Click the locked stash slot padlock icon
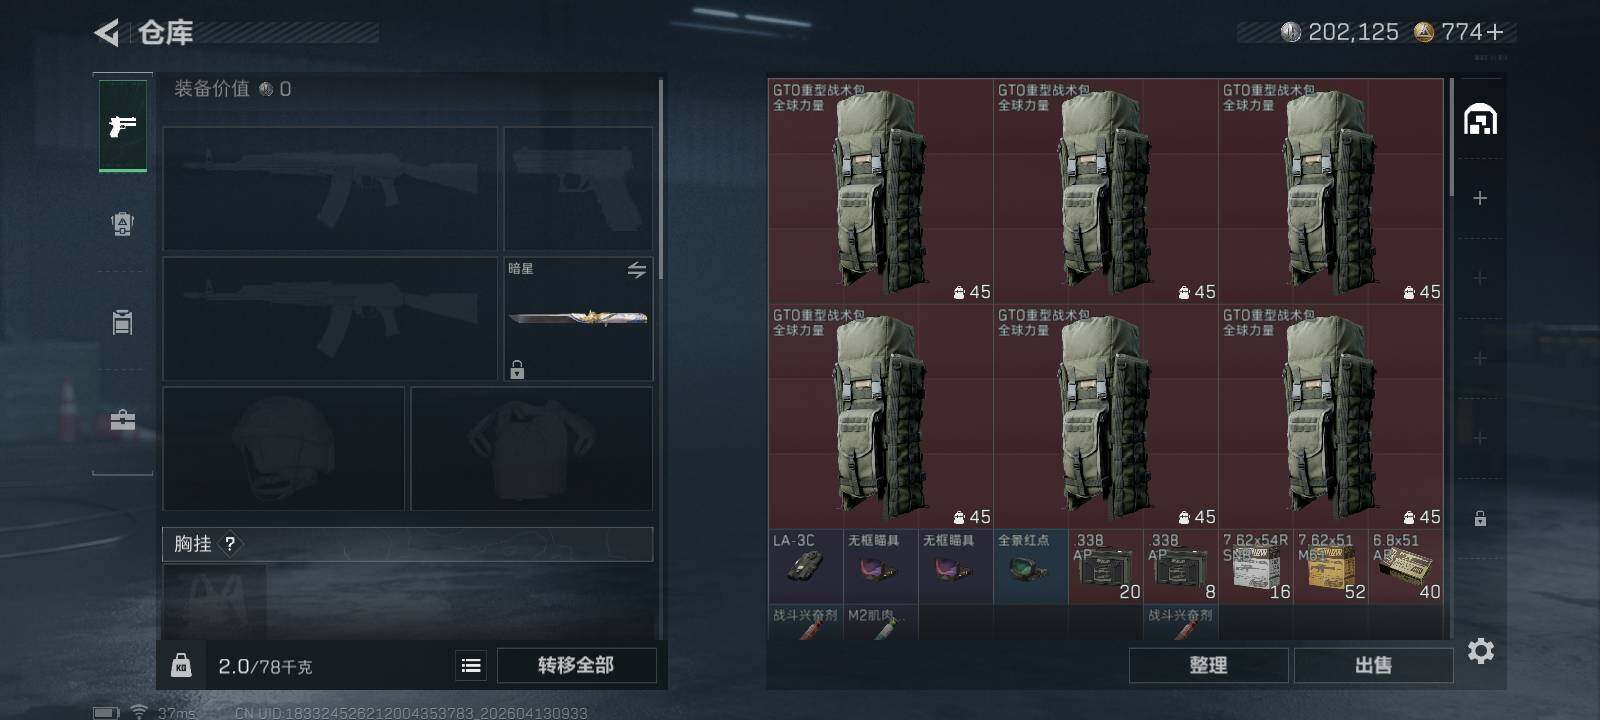The width and height of the screenshot is (1600, 720). (1480, 518)
